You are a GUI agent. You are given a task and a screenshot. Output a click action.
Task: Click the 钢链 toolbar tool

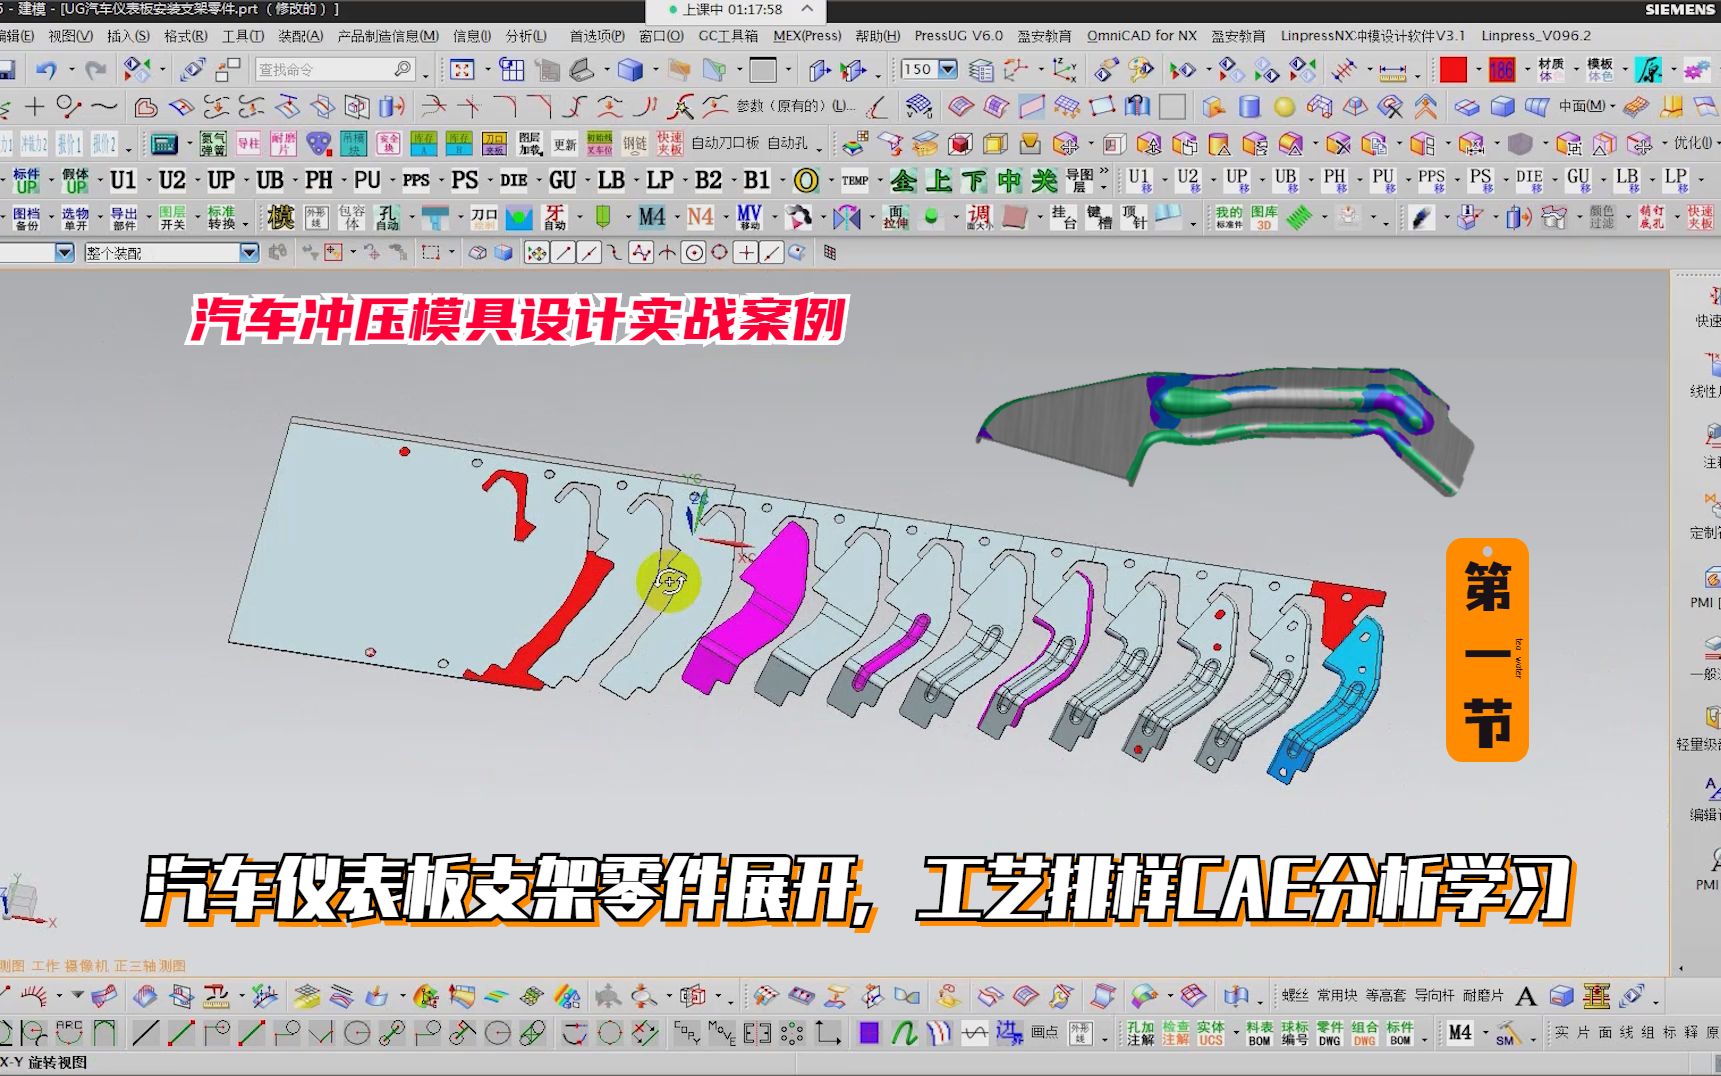[x=633, y=144]
